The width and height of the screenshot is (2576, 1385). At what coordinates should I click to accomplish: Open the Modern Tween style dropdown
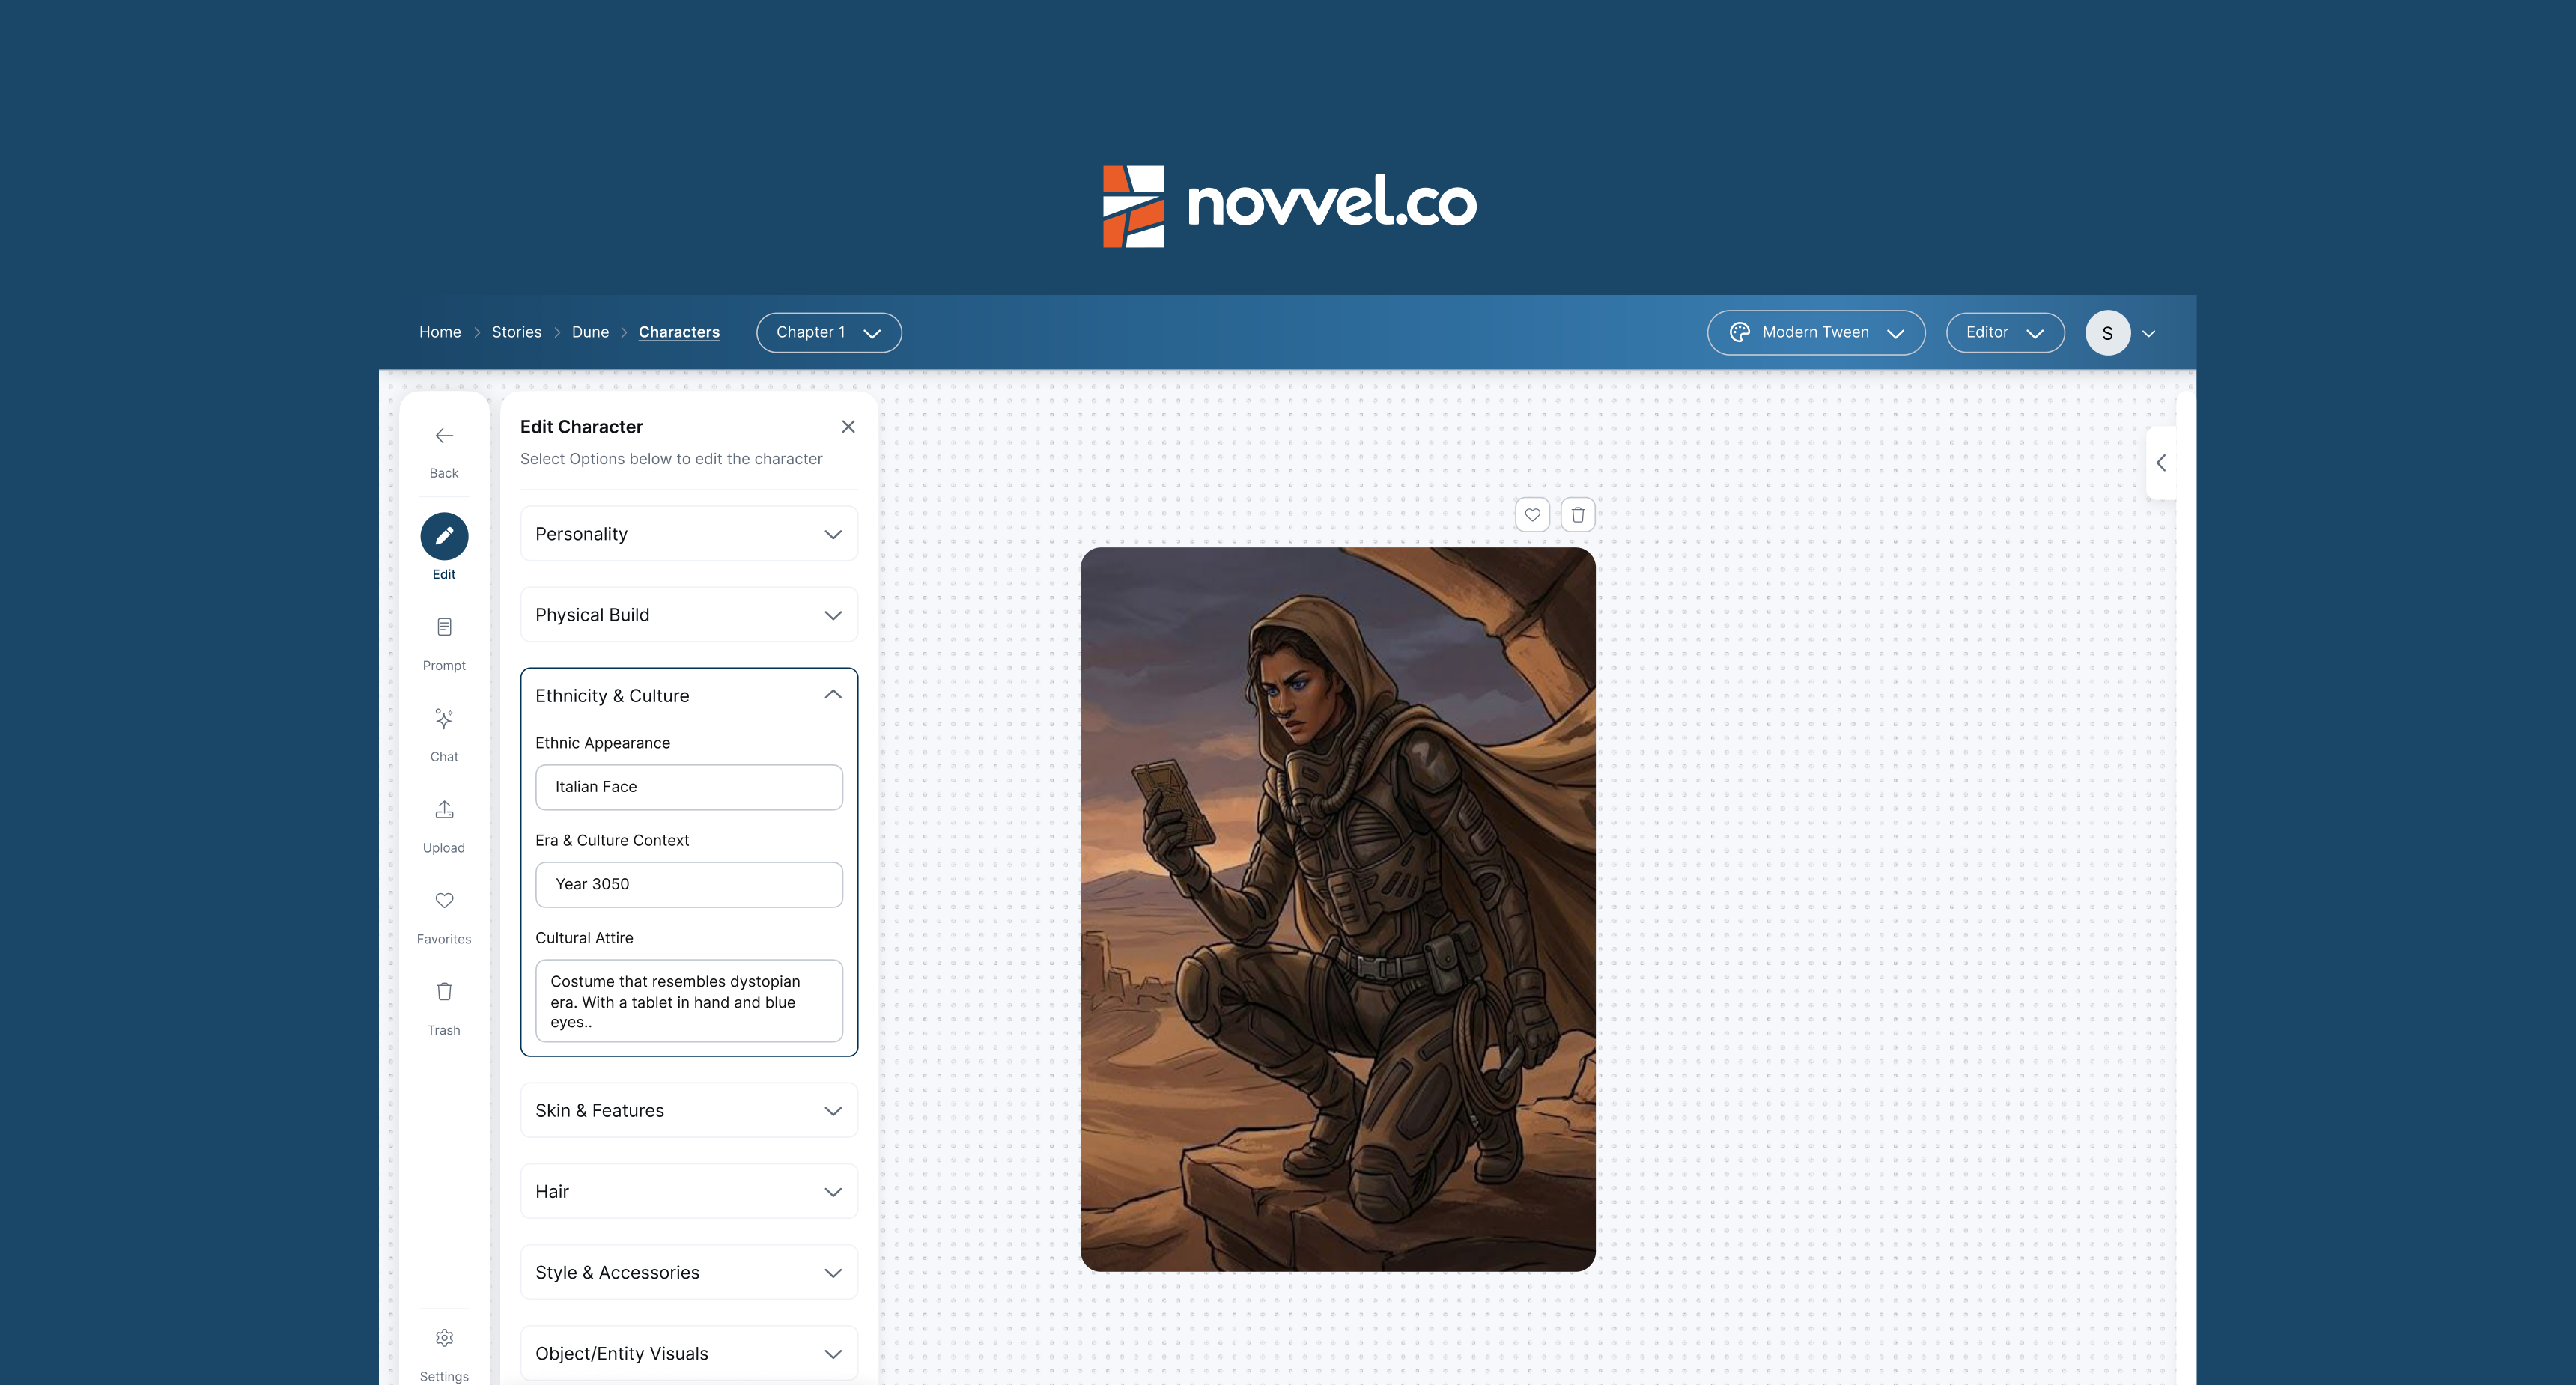tap(1816, 333)
